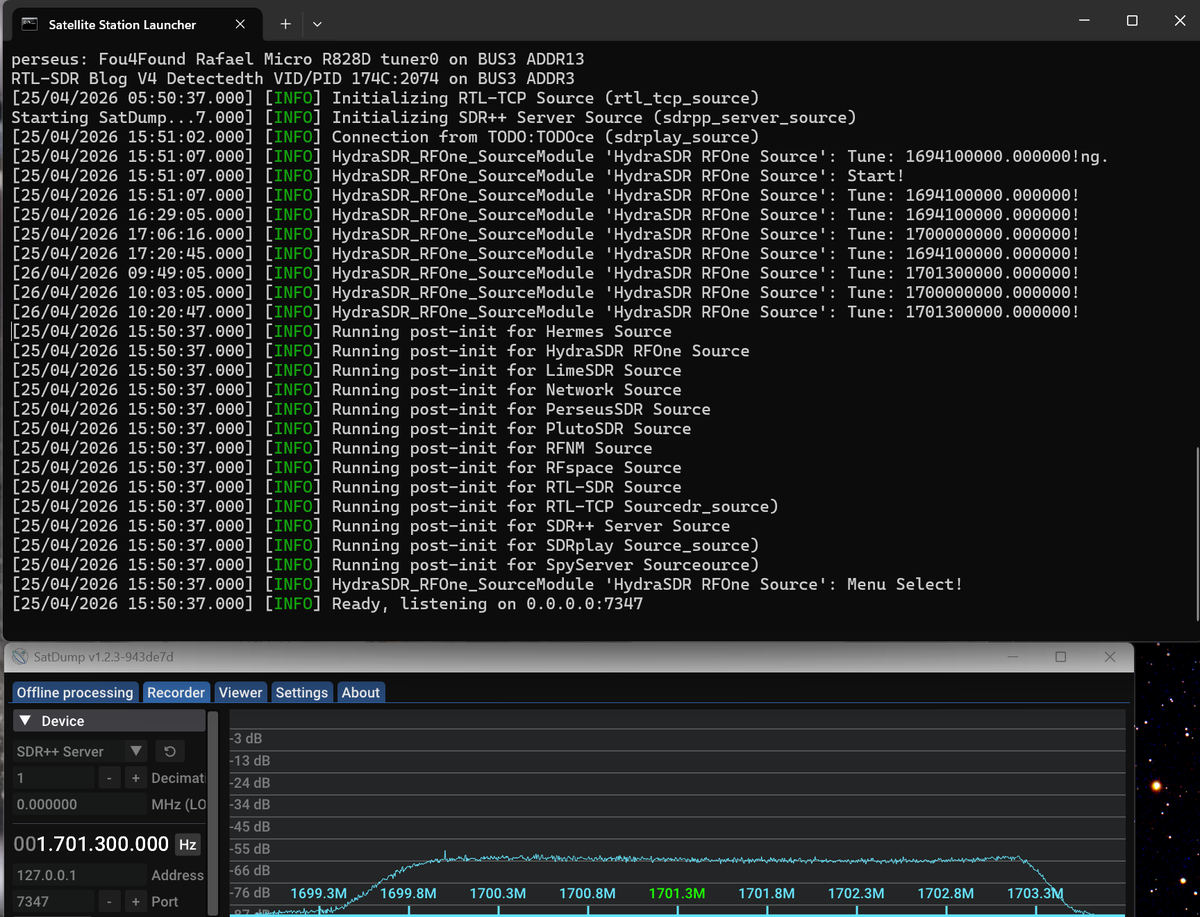Click the LO offset field showing 0.000000

point(80,804)
